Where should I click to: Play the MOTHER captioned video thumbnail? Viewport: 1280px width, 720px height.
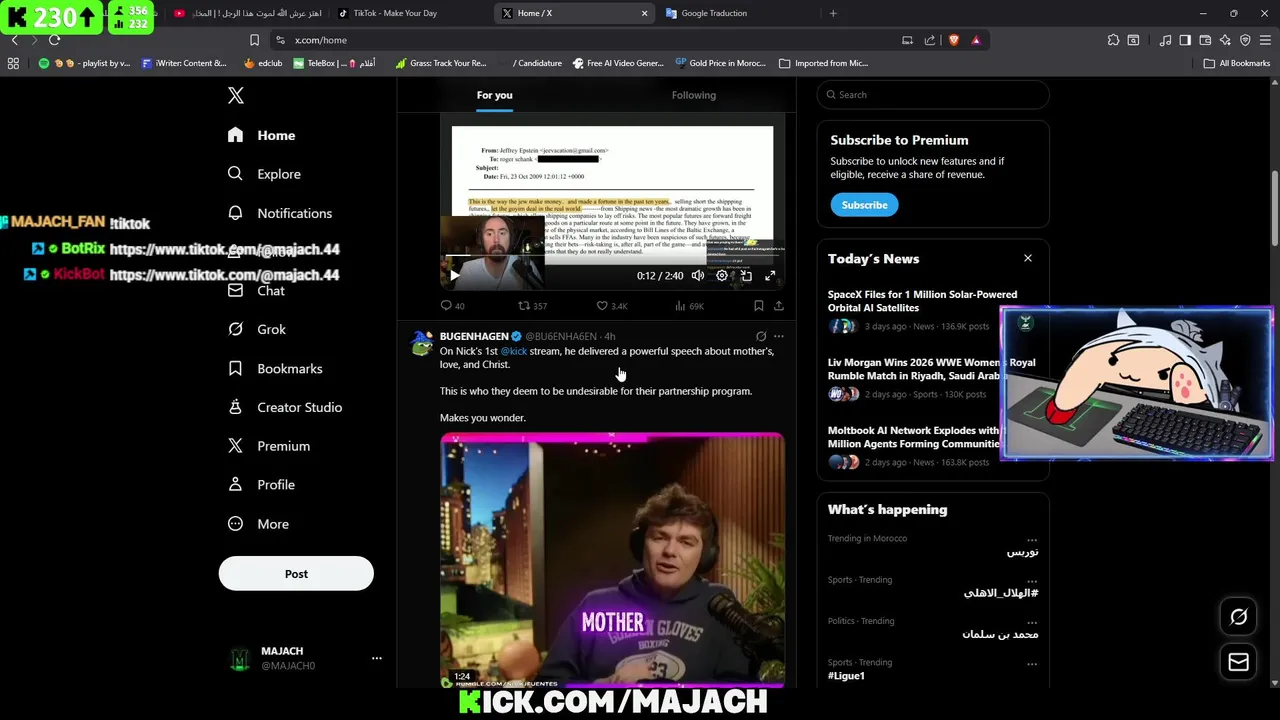[612, 560]
